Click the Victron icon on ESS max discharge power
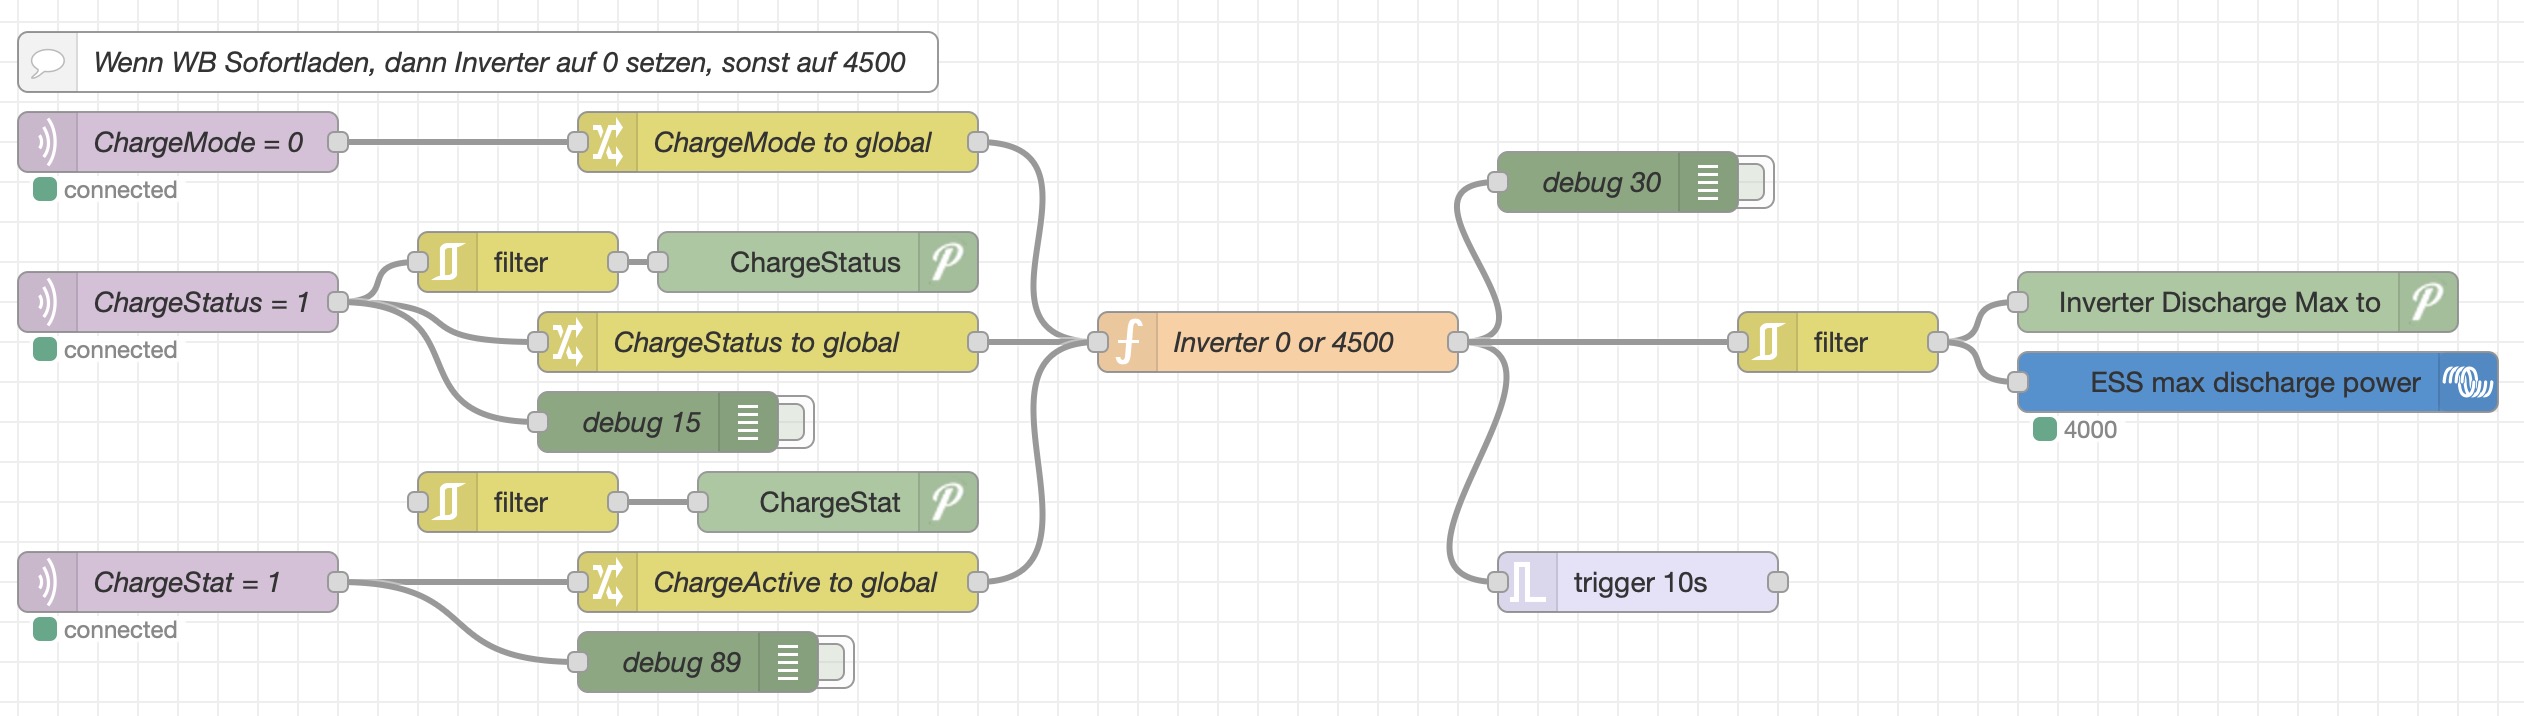Viewport: 2524px width, 716px height. (x=2467, y=383)
